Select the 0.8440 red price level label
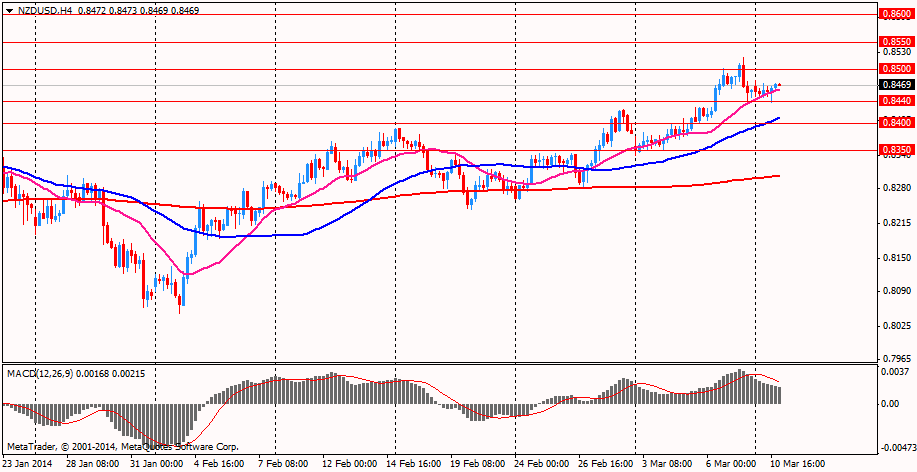917x472 pixels. pos(895,101)
